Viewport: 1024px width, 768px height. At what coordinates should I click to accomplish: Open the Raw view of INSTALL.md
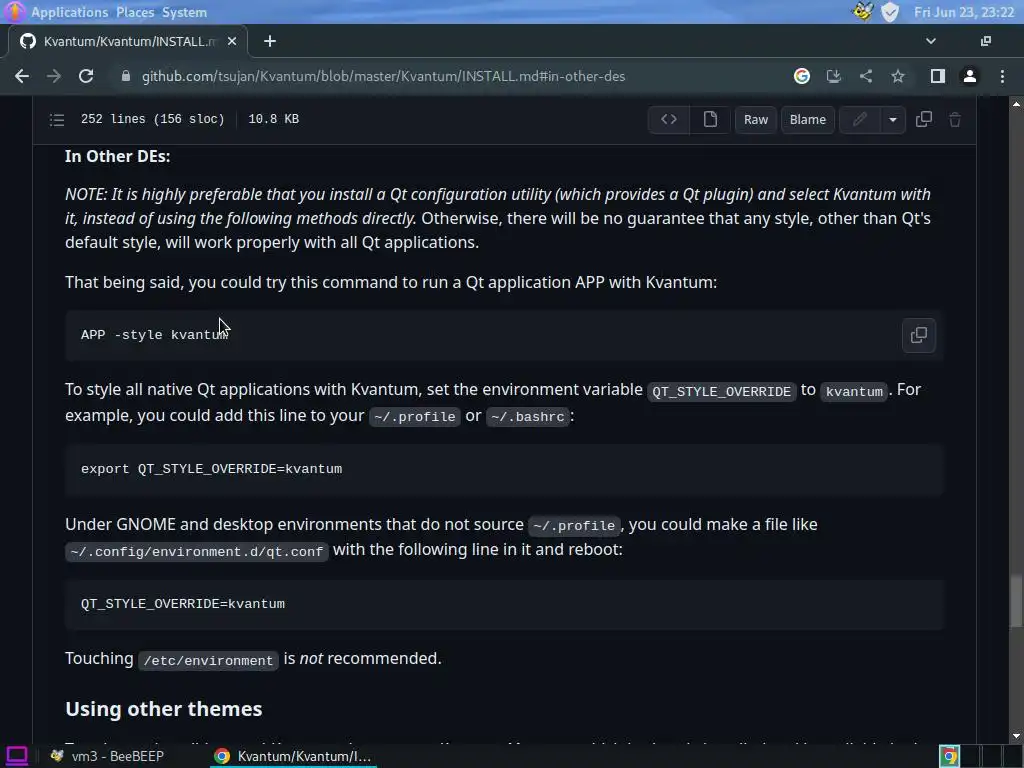pos(756,120)
